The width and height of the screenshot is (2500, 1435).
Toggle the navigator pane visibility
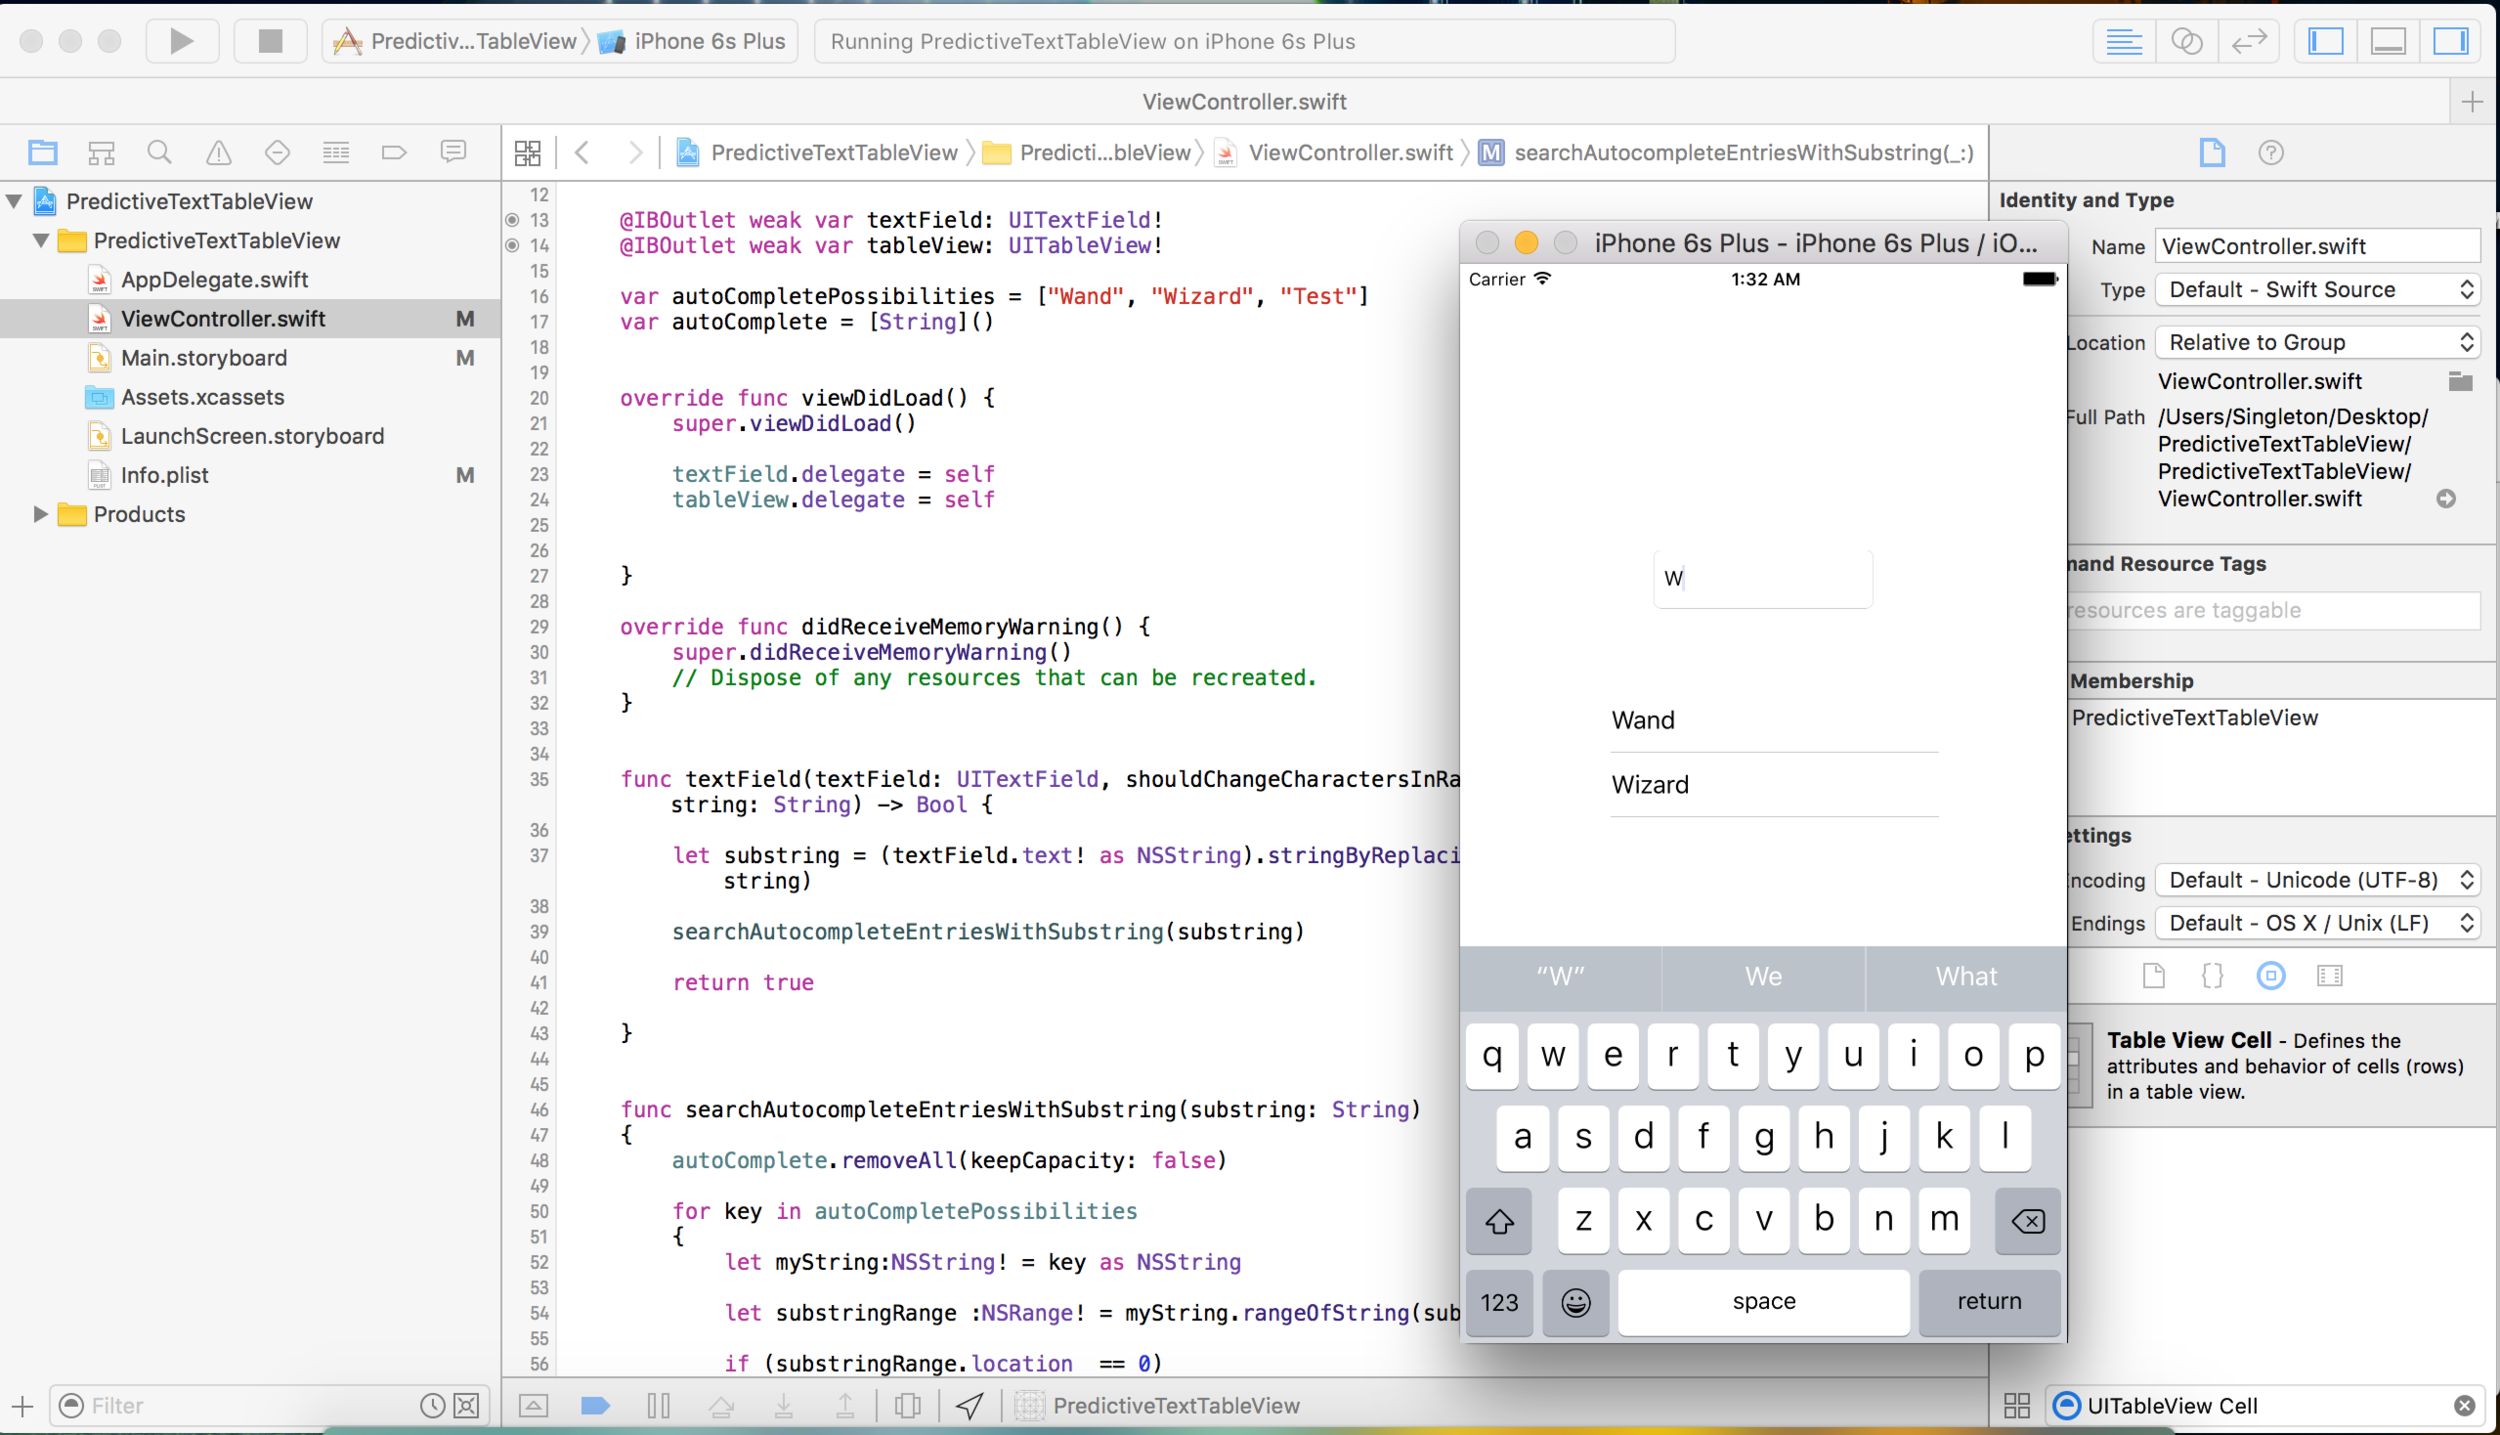point(2326,41)
